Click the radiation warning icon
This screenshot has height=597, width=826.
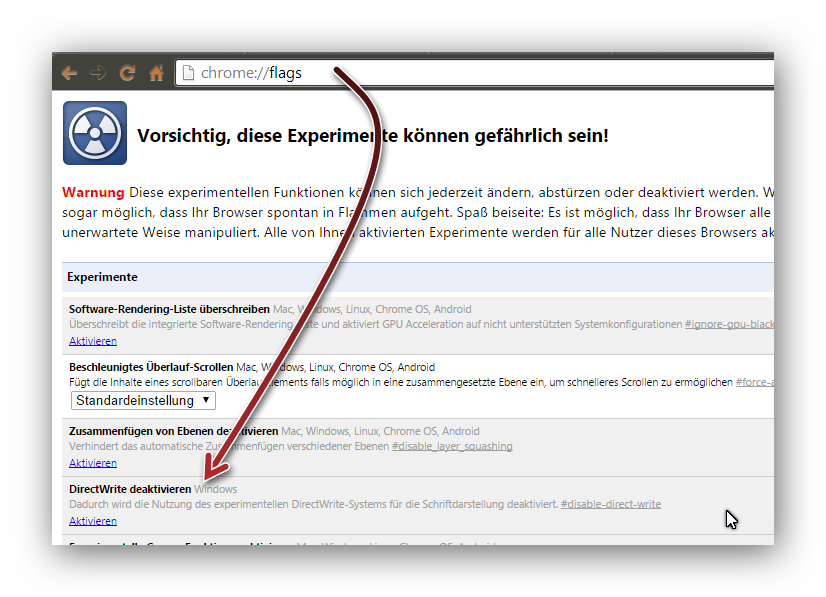pos(95,133)
